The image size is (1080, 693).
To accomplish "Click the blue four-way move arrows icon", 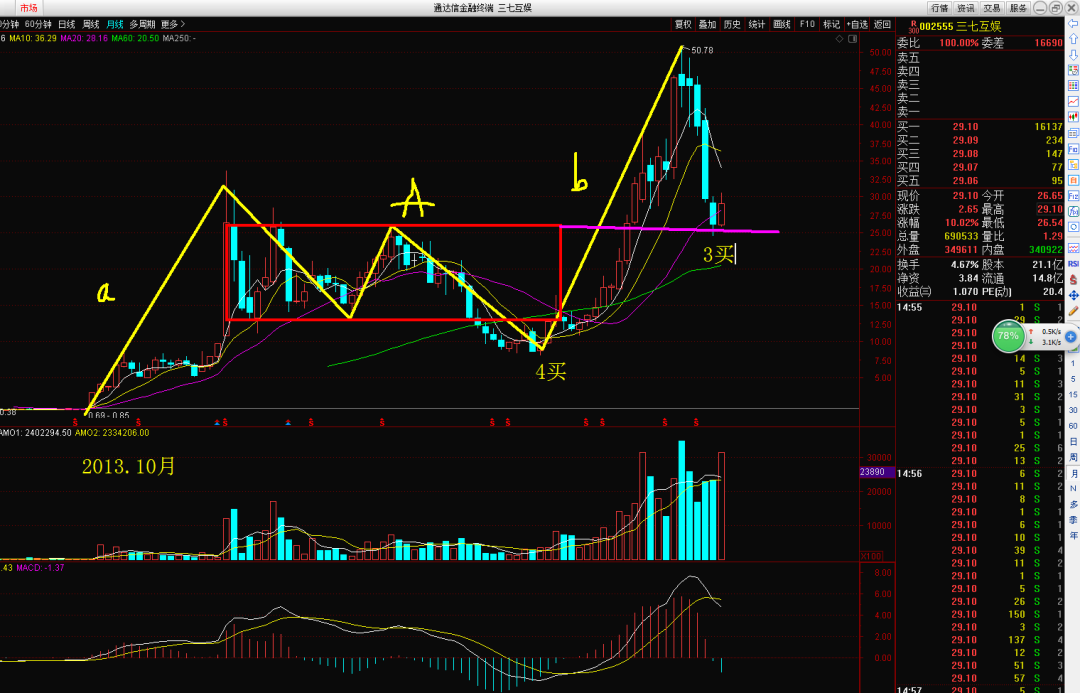I will 1073,295.
